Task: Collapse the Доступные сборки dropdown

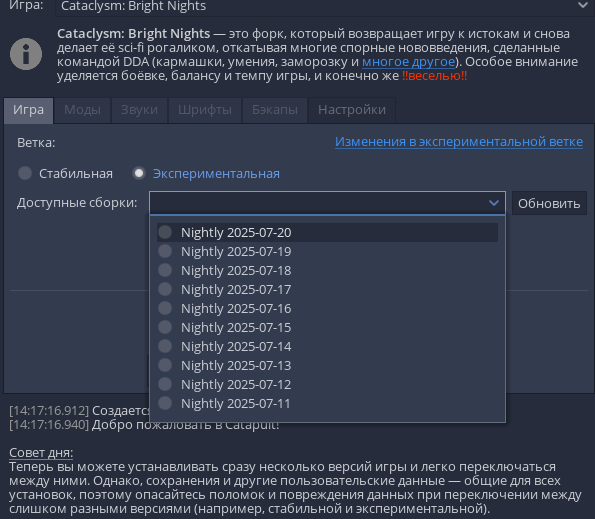Action: point(327,203)
